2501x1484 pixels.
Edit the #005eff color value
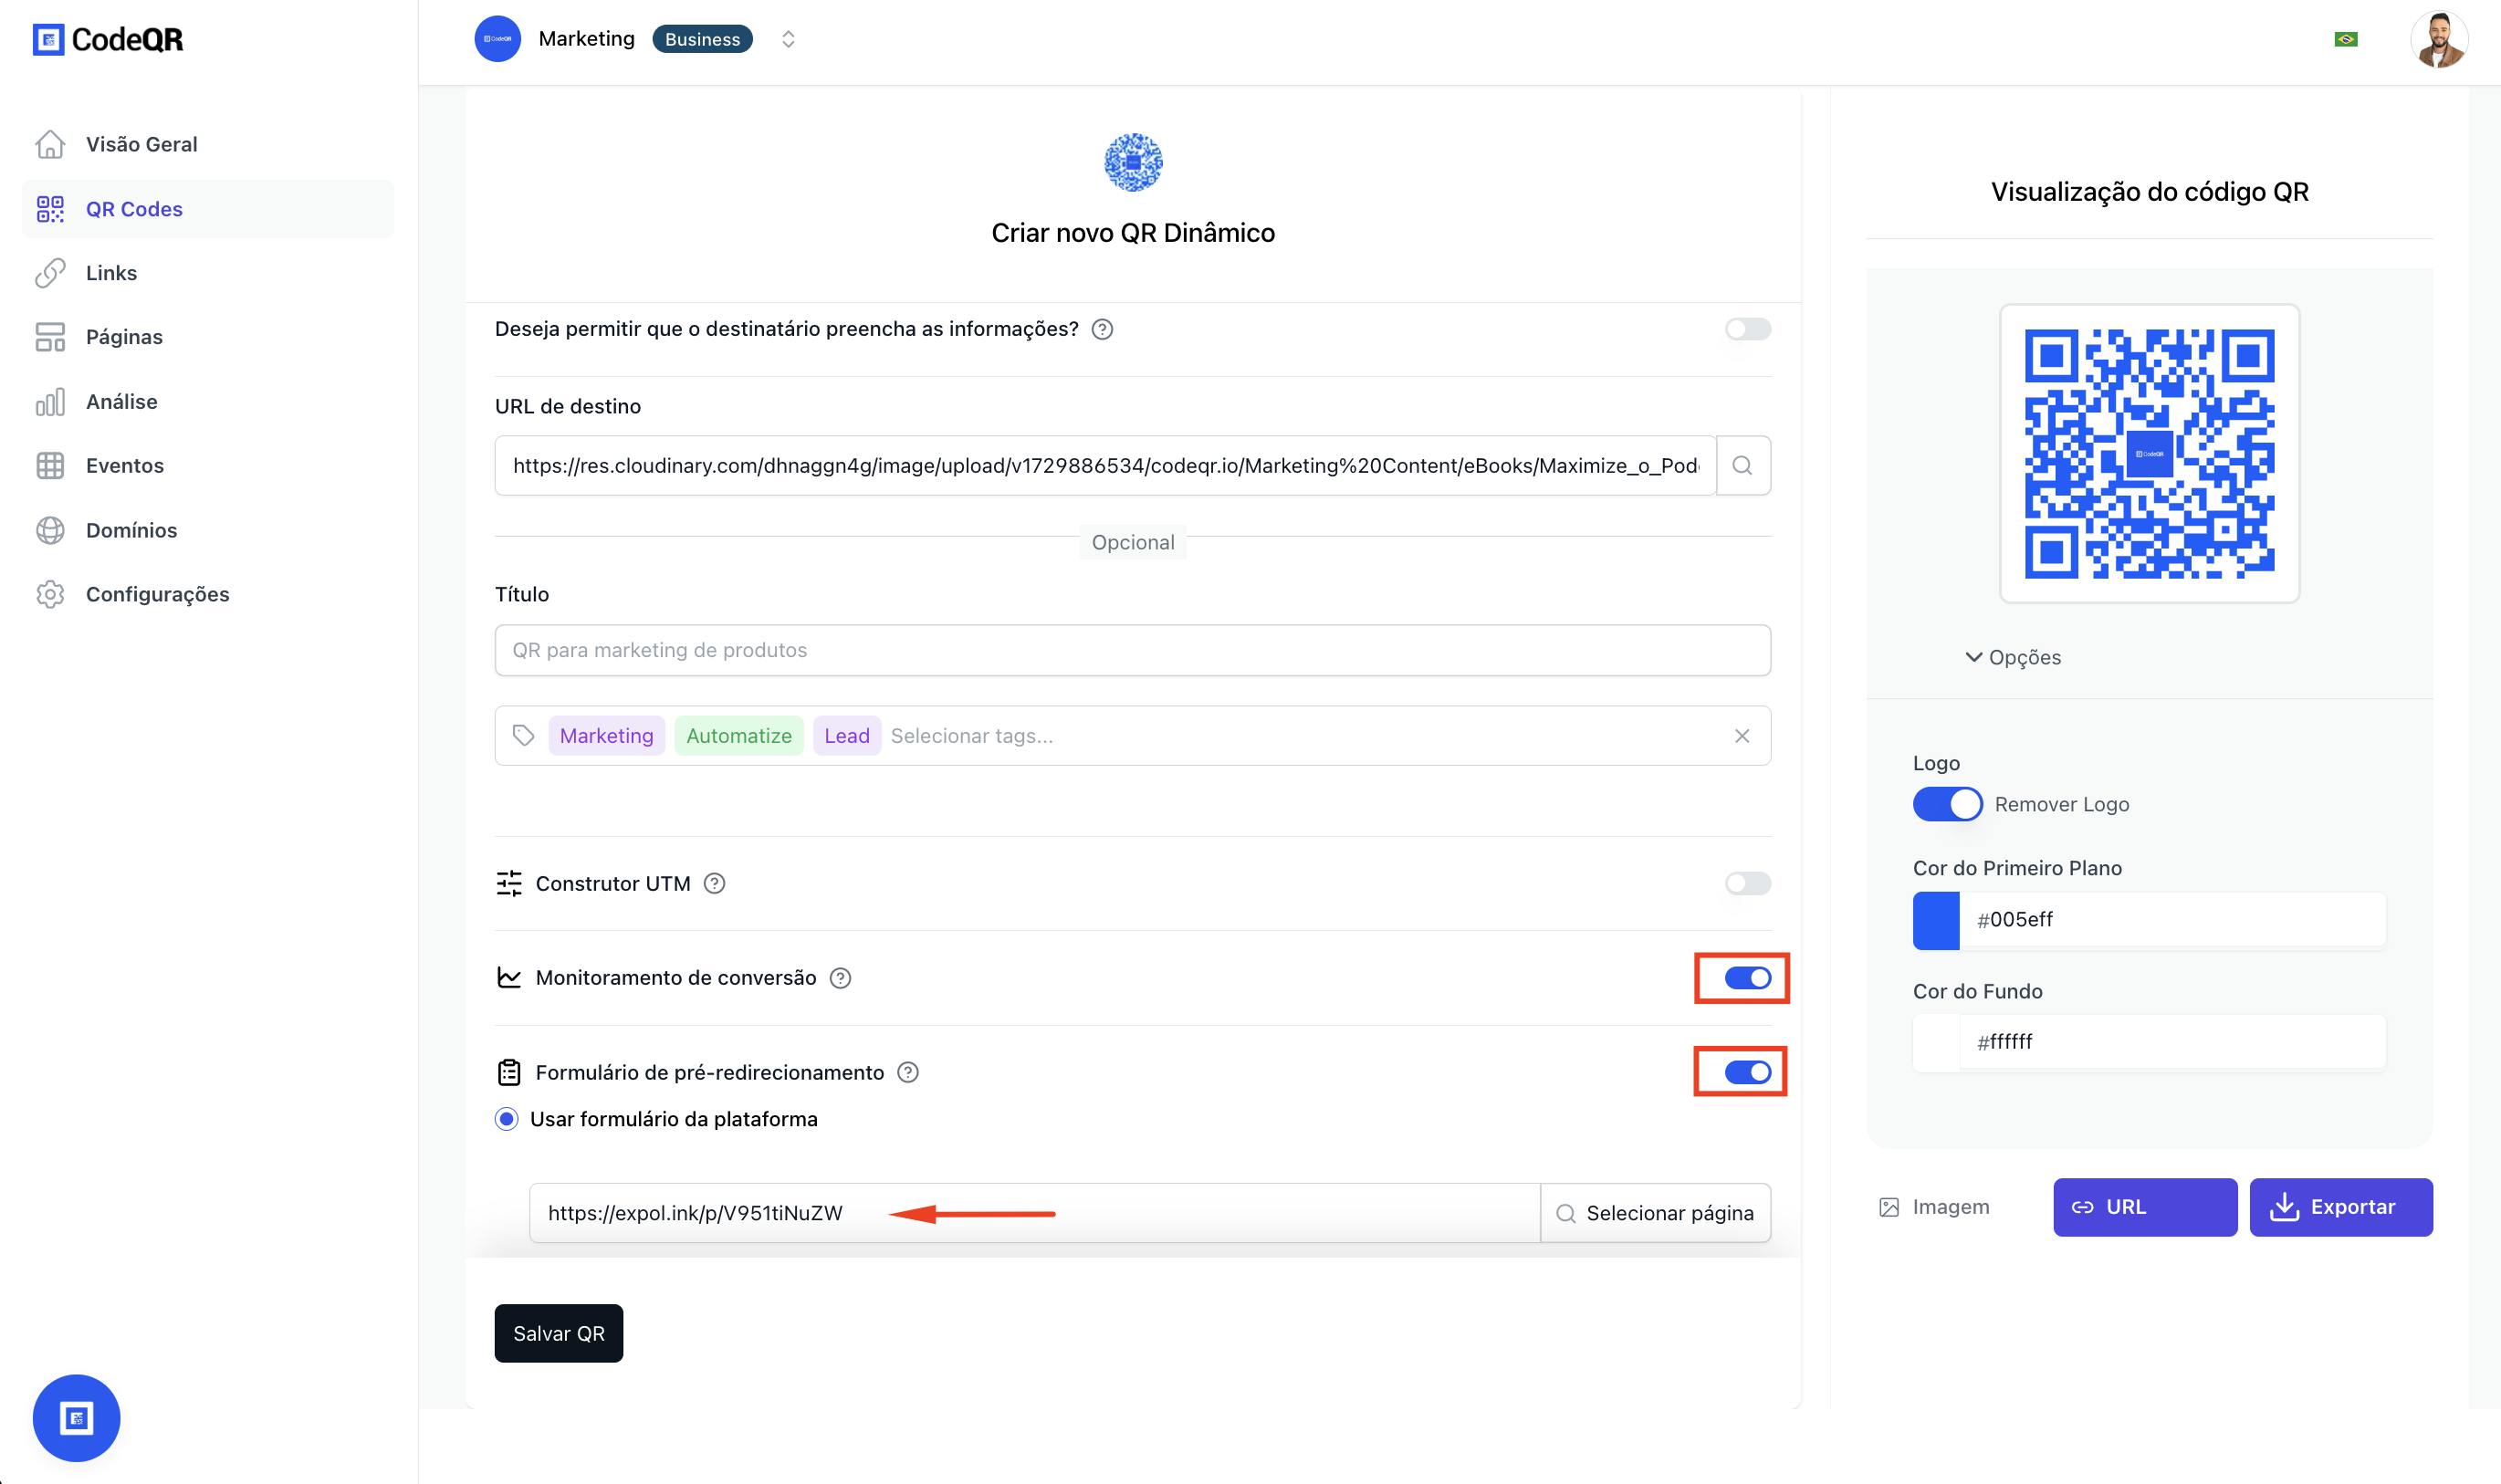[x=2173, y=920]
